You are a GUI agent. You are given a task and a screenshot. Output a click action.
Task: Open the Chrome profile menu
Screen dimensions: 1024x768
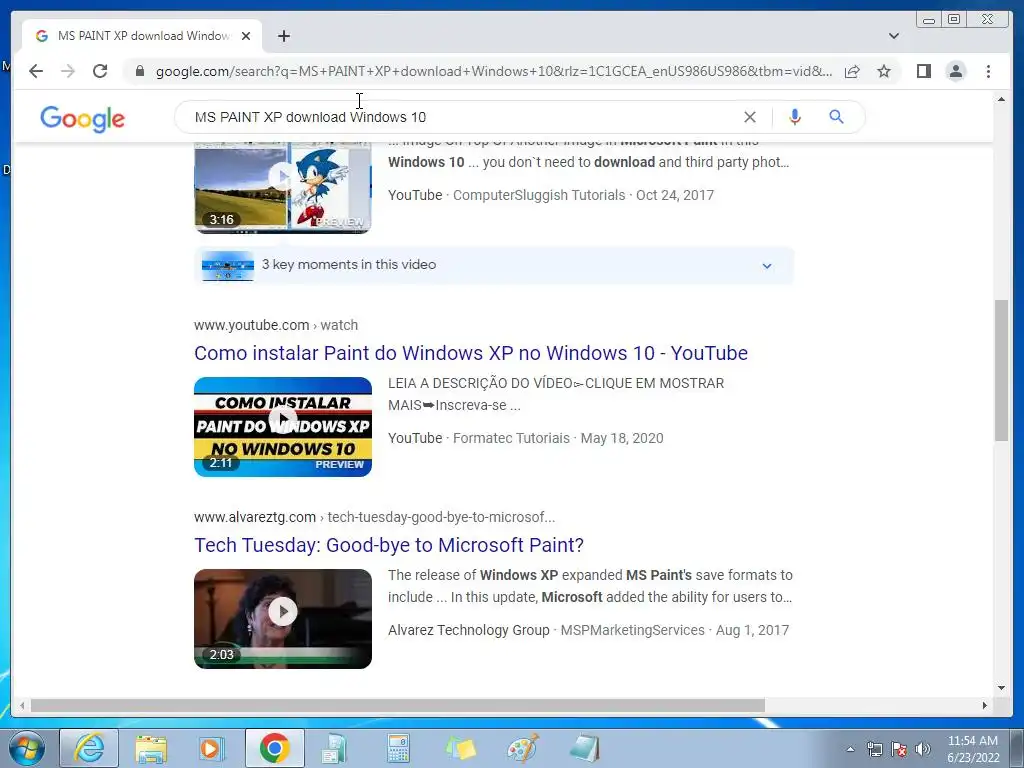click(956, 71)
